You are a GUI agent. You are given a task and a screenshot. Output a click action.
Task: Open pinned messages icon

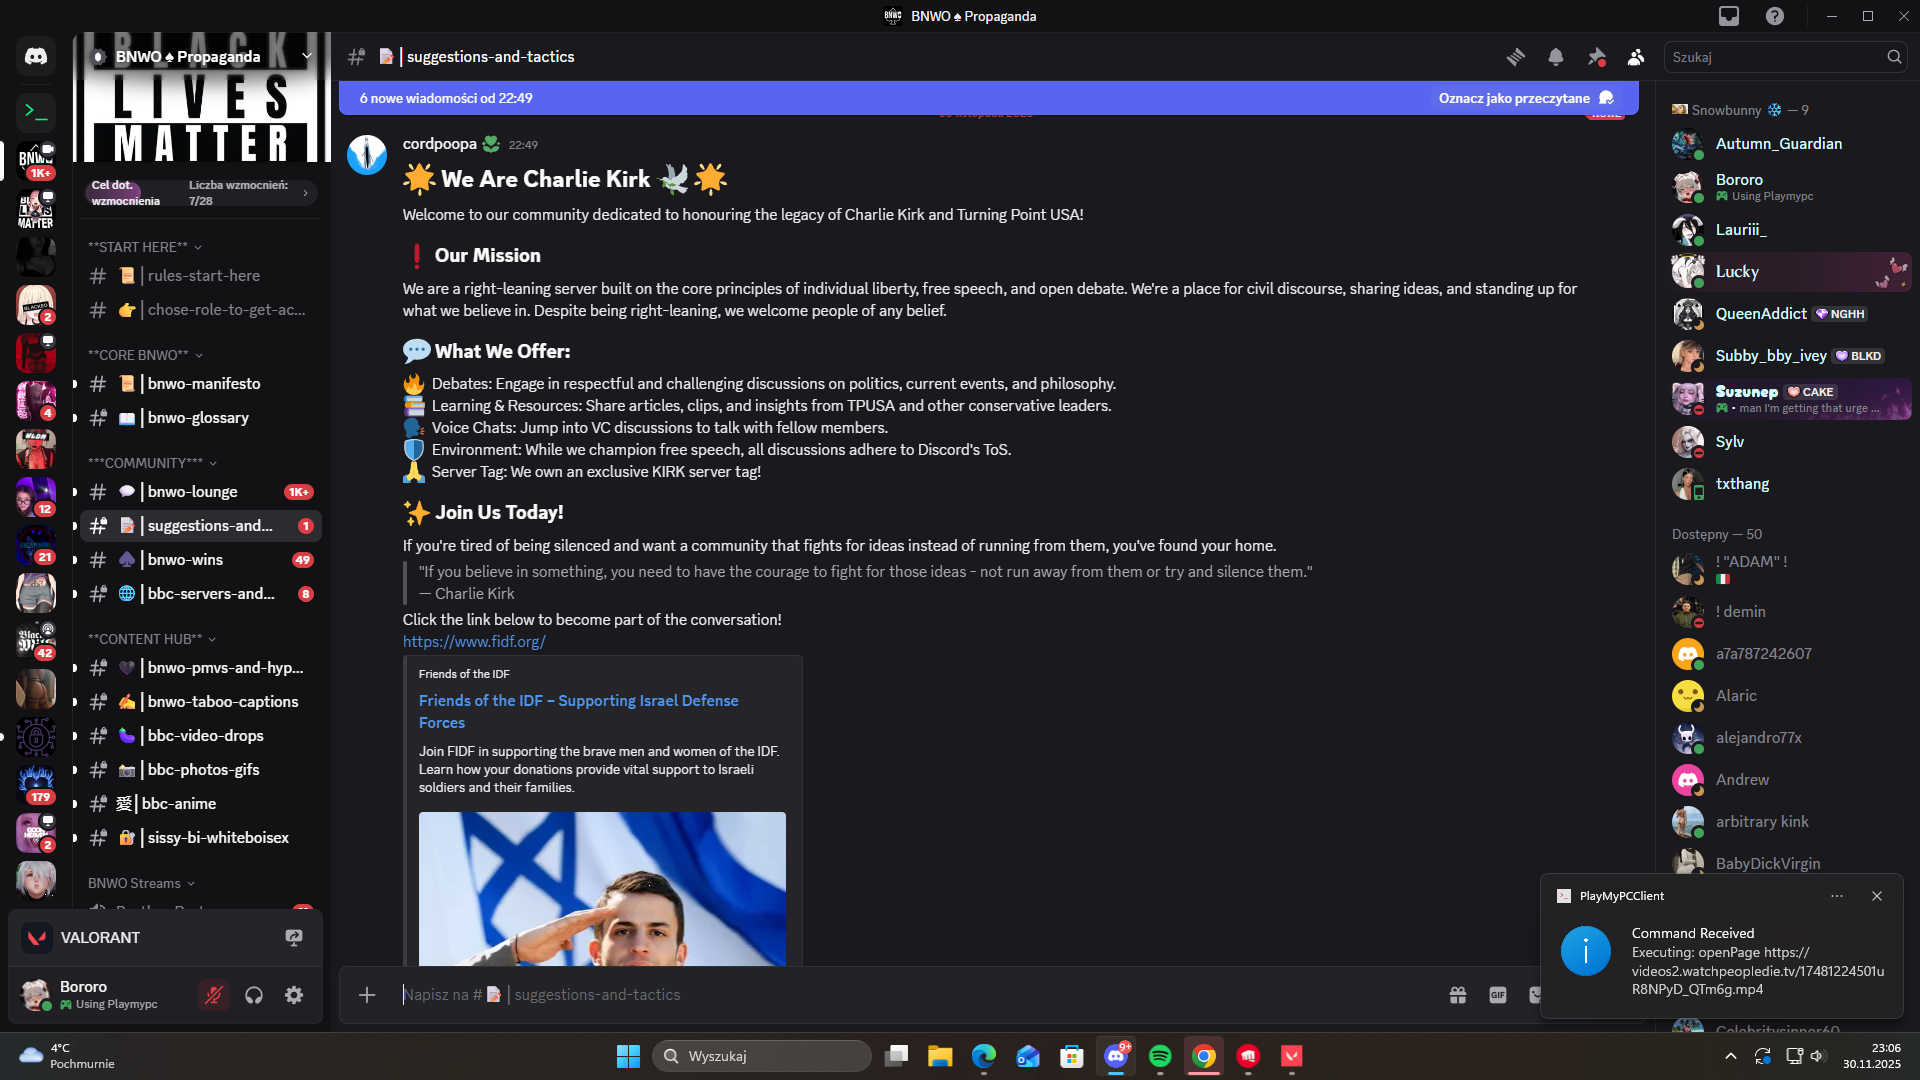[x=1596, y=57]
